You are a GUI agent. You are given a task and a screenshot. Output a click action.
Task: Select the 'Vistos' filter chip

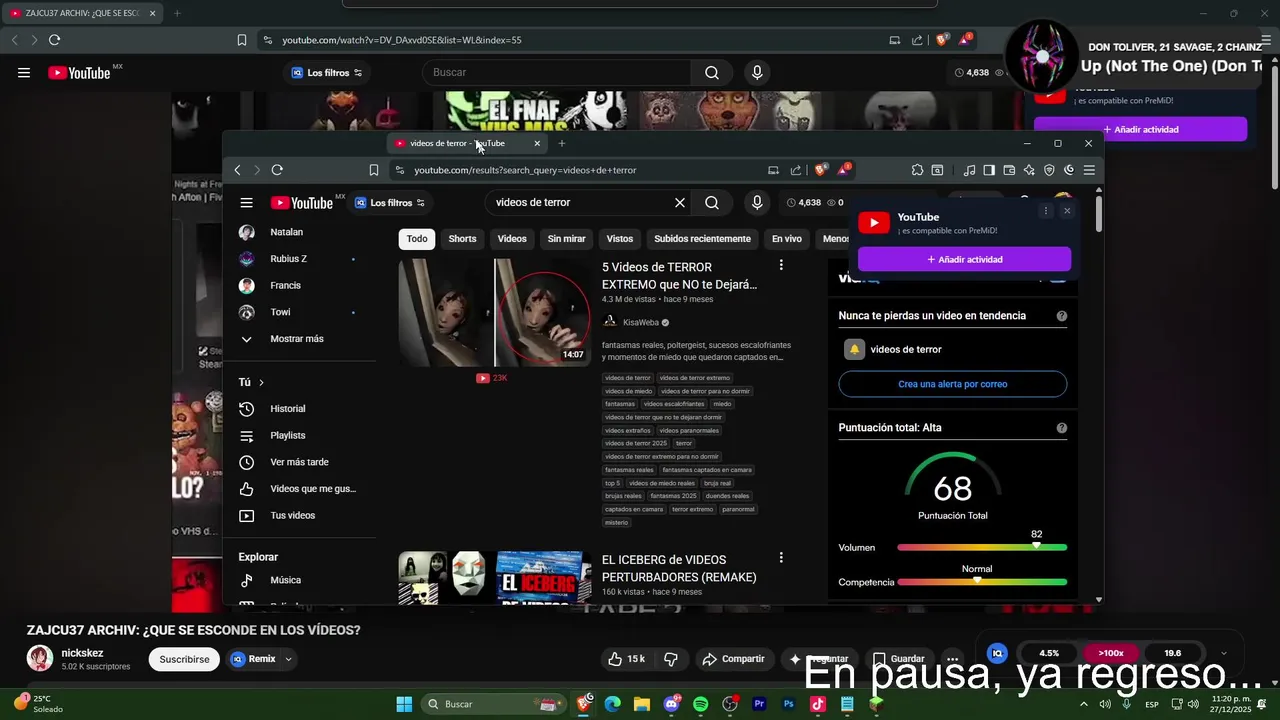coord(620,239)
